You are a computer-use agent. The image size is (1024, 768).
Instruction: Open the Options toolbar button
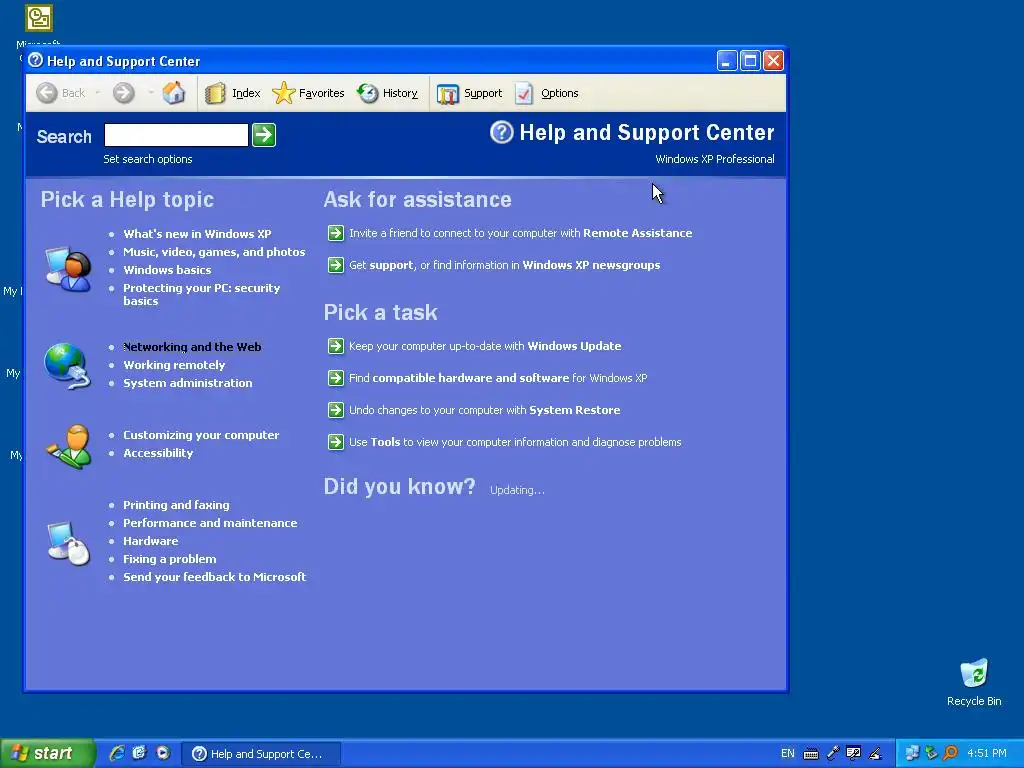547,93
